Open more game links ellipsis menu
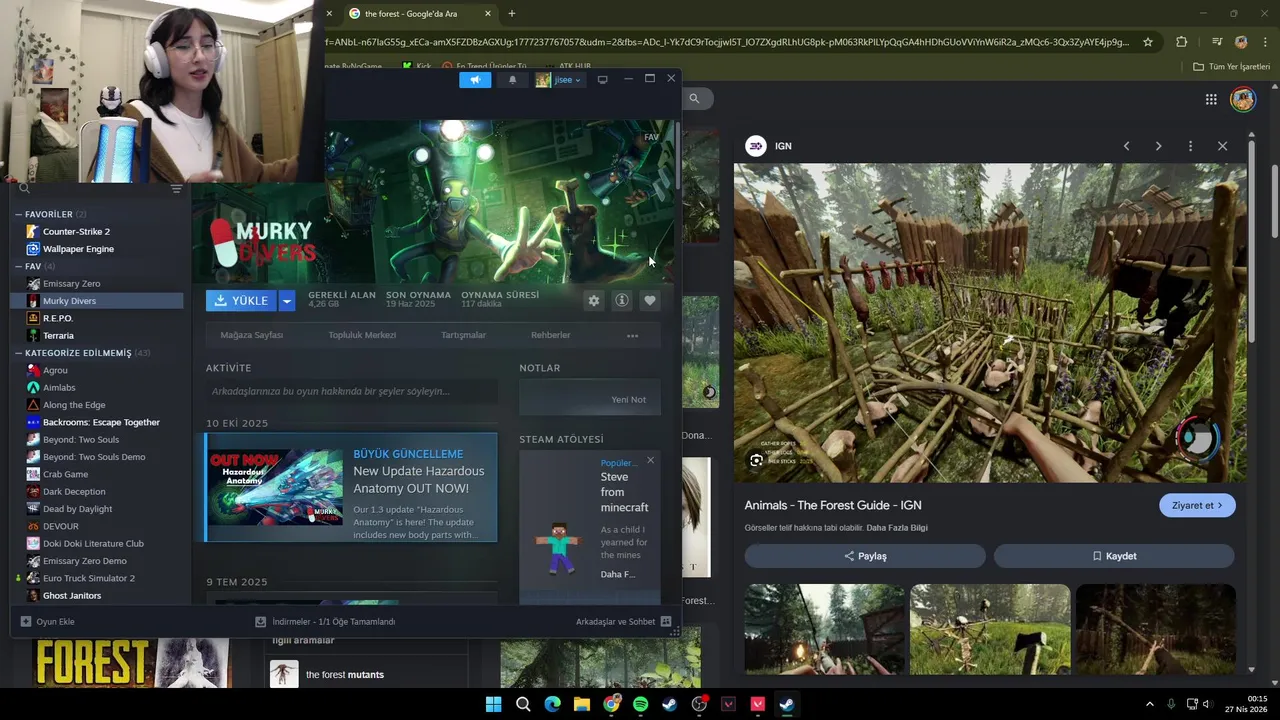This screenshot has width=1280, height=720. [632, 336]
